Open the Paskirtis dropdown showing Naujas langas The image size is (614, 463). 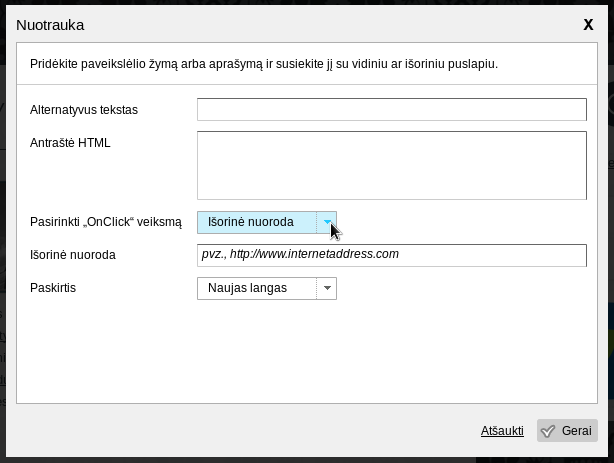click(x=257, y=288)
